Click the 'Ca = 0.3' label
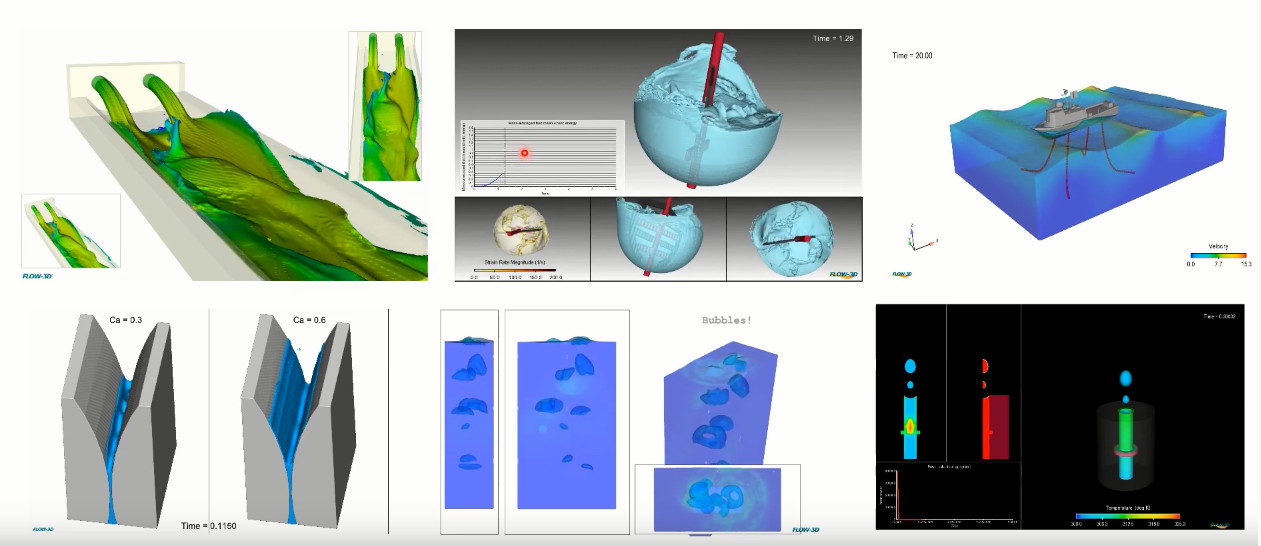The image size is (1261, 546). (125, 320)
